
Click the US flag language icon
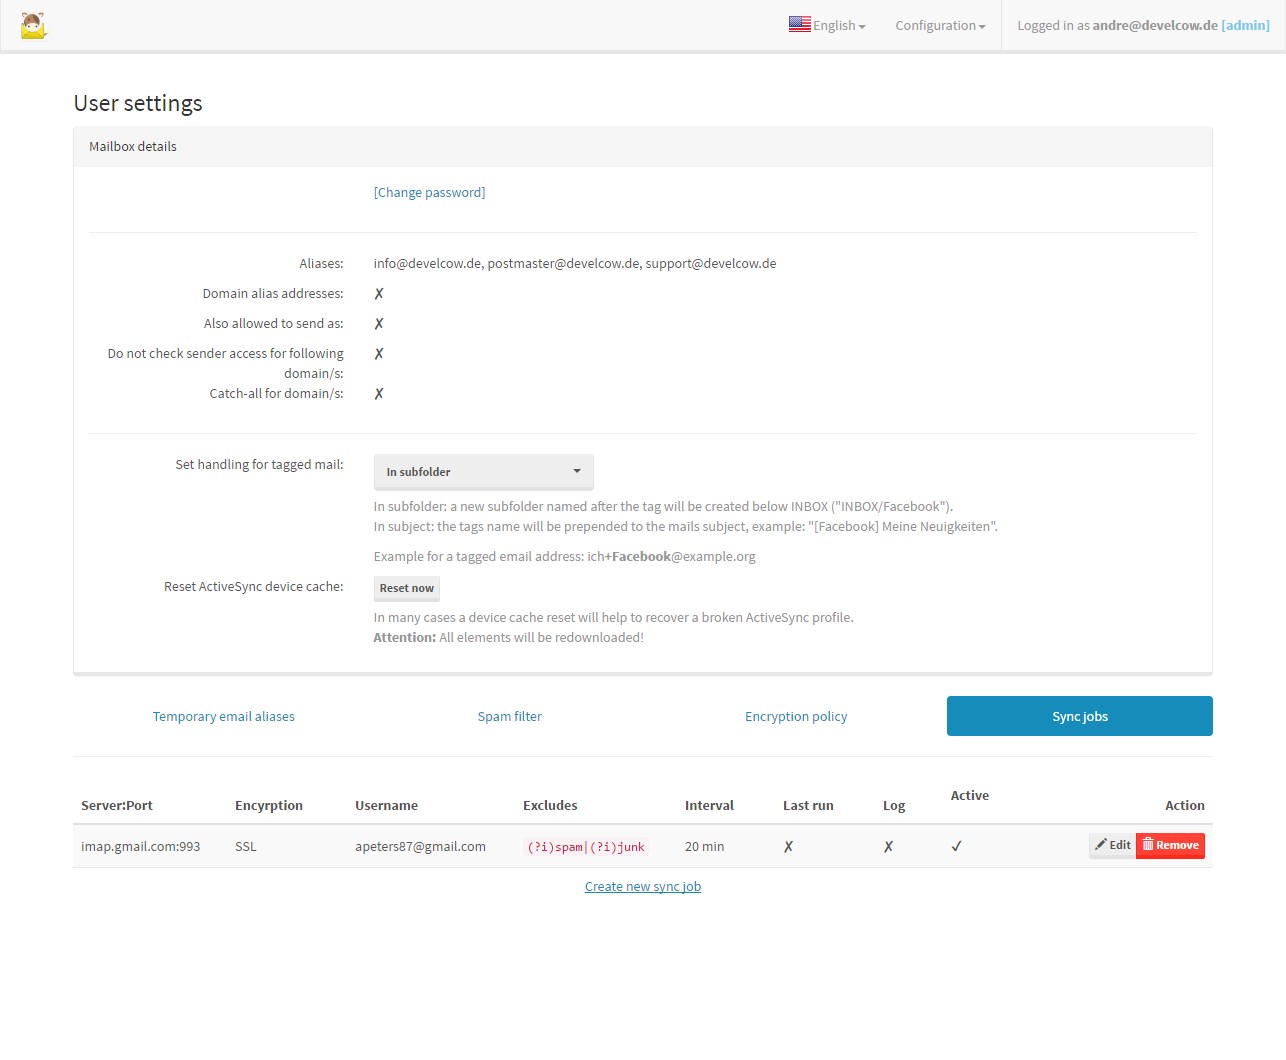coord(799,24)
